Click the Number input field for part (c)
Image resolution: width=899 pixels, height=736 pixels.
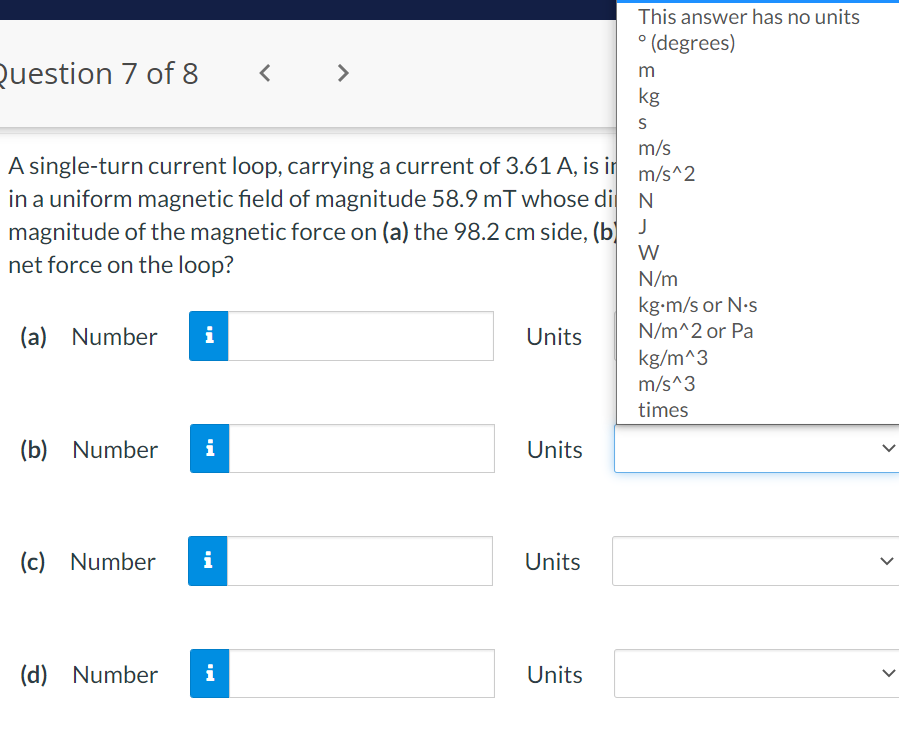(x=360, y=561)
